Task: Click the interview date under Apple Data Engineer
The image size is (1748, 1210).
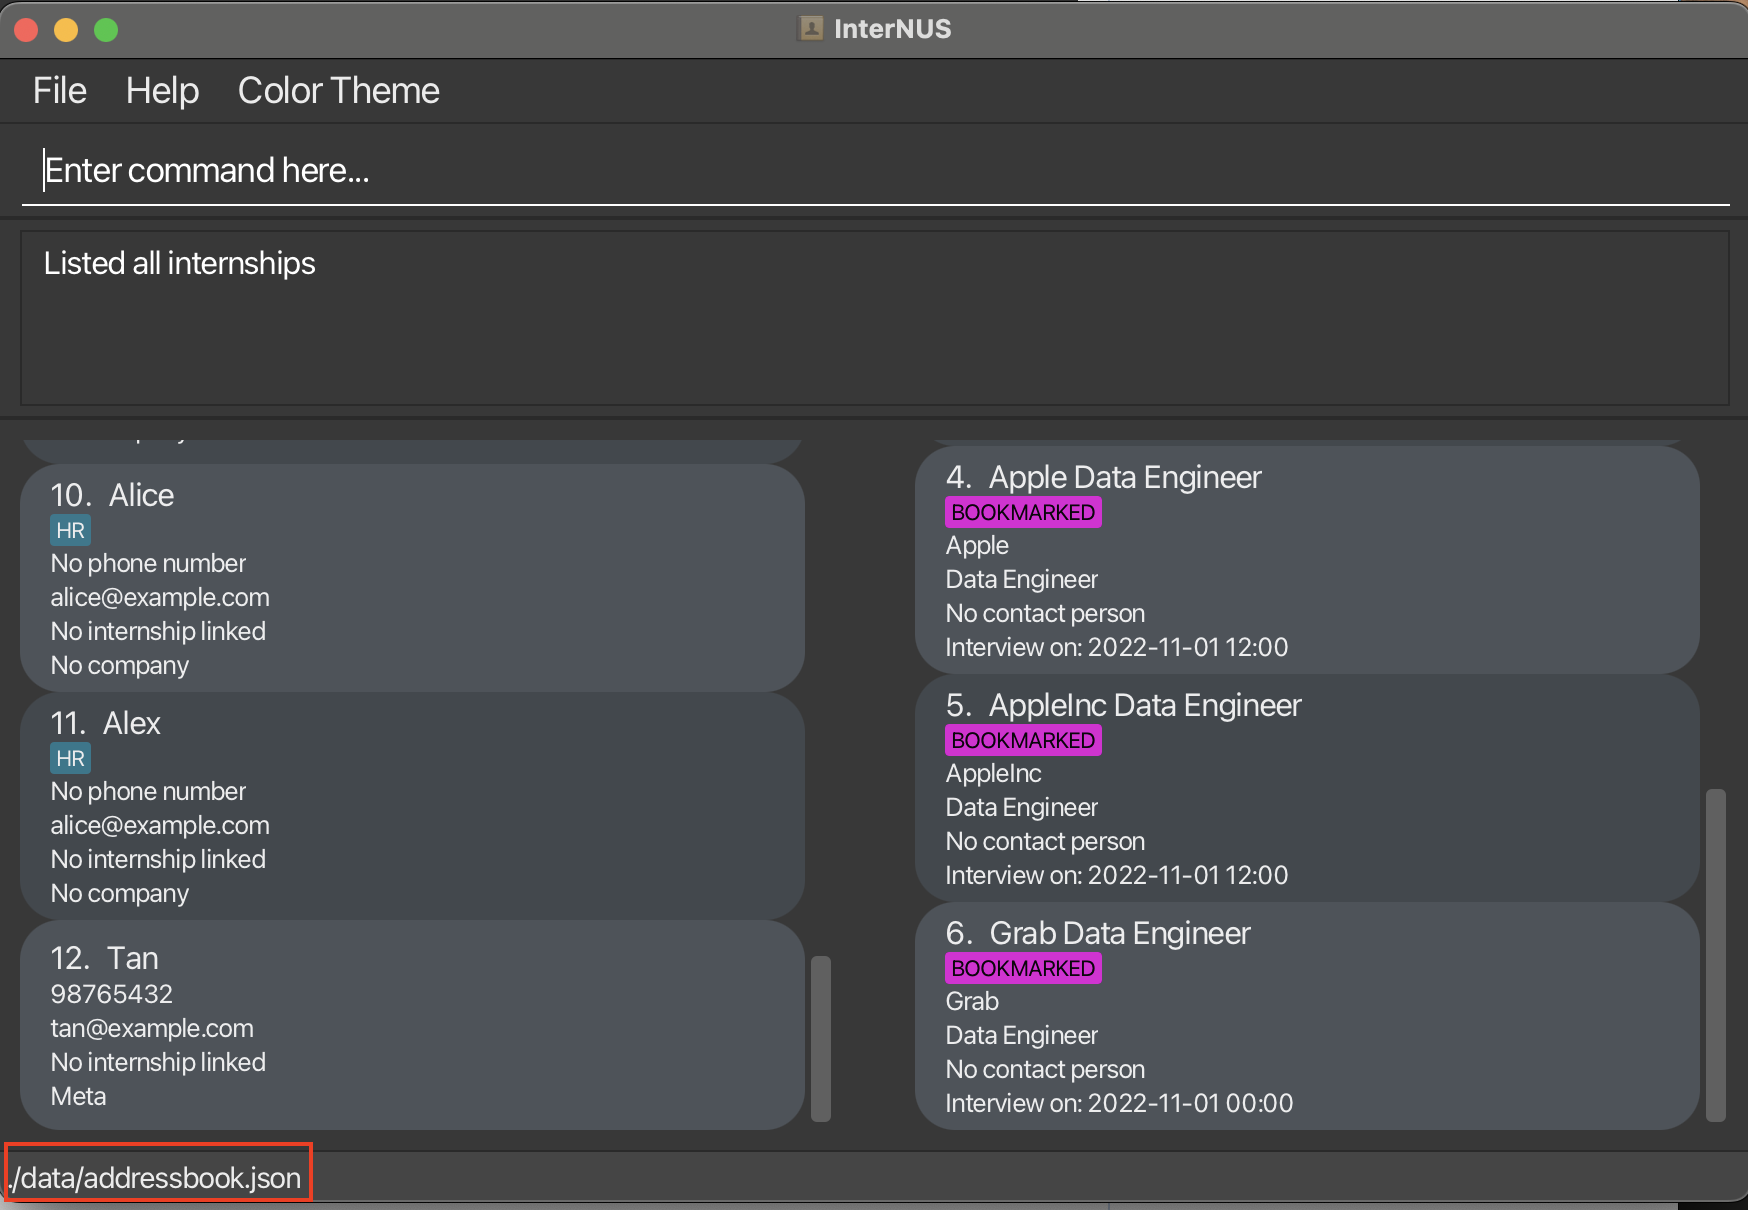Action: [1117, 647]
